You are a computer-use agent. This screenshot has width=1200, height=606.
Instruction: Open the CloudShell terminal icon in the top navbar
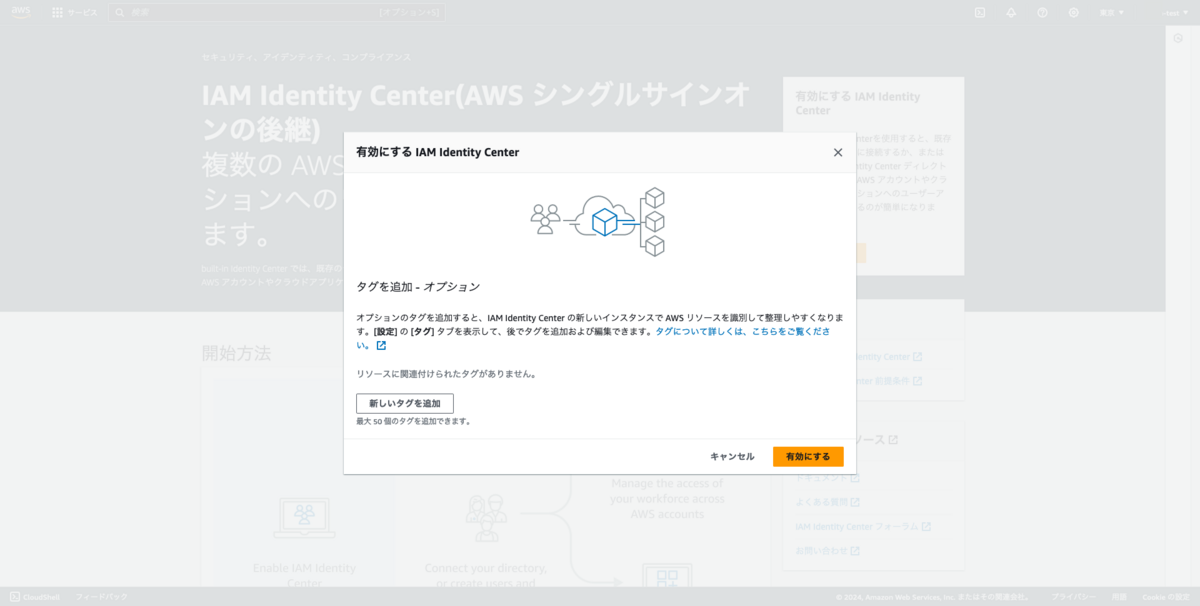(x=980, y=12)
